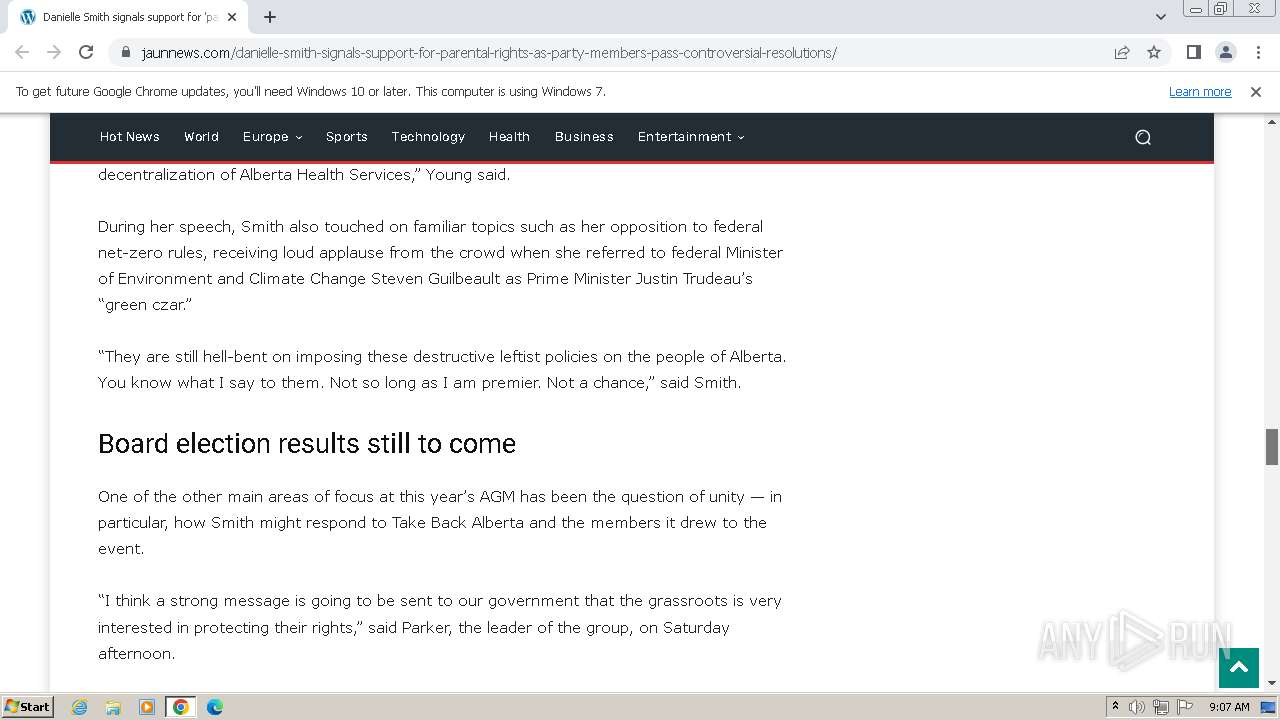The width and height of the screenshot is (1280, 720).
Task: Click the browser forward arrow
Action: pos(54,52)
